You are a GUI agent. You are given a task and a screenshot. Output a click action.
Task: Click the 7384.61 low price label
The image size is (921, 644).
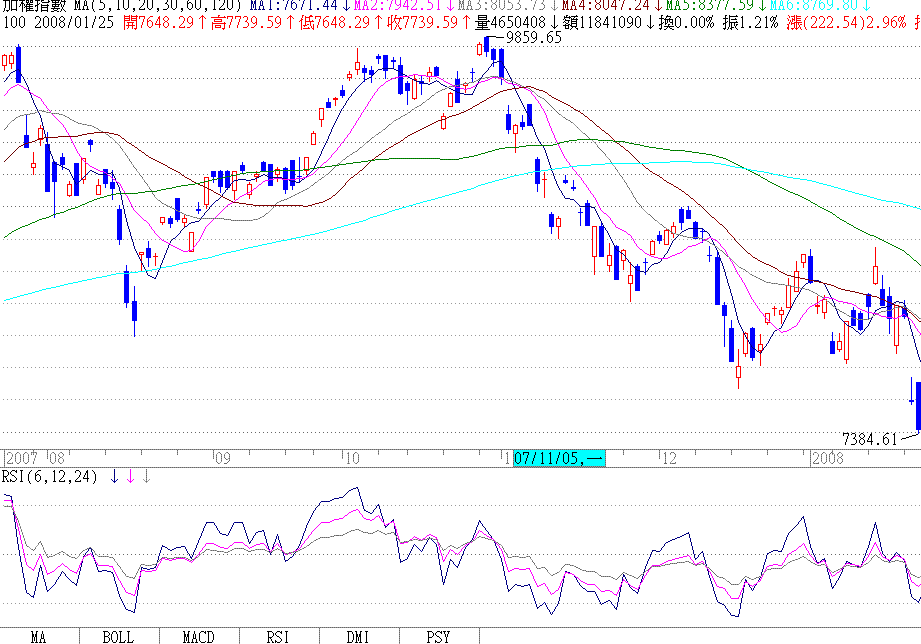pos(871,438)
